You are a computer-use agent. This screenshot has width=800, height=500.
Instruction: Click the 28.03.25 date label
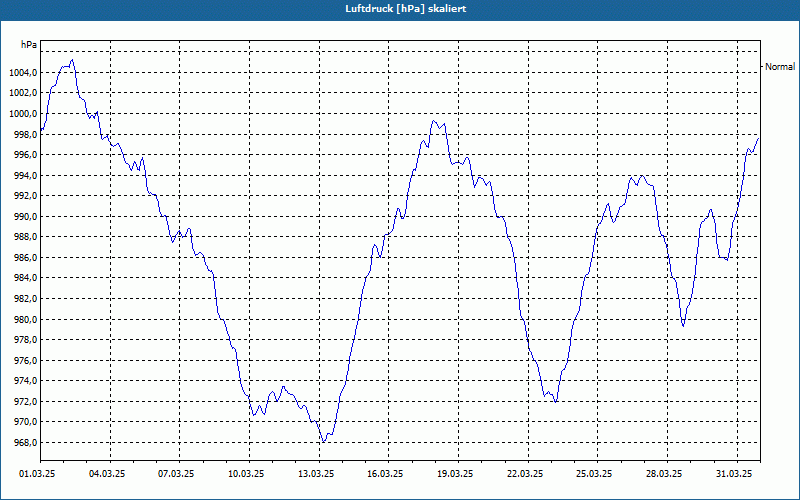(x=664, y=474)
